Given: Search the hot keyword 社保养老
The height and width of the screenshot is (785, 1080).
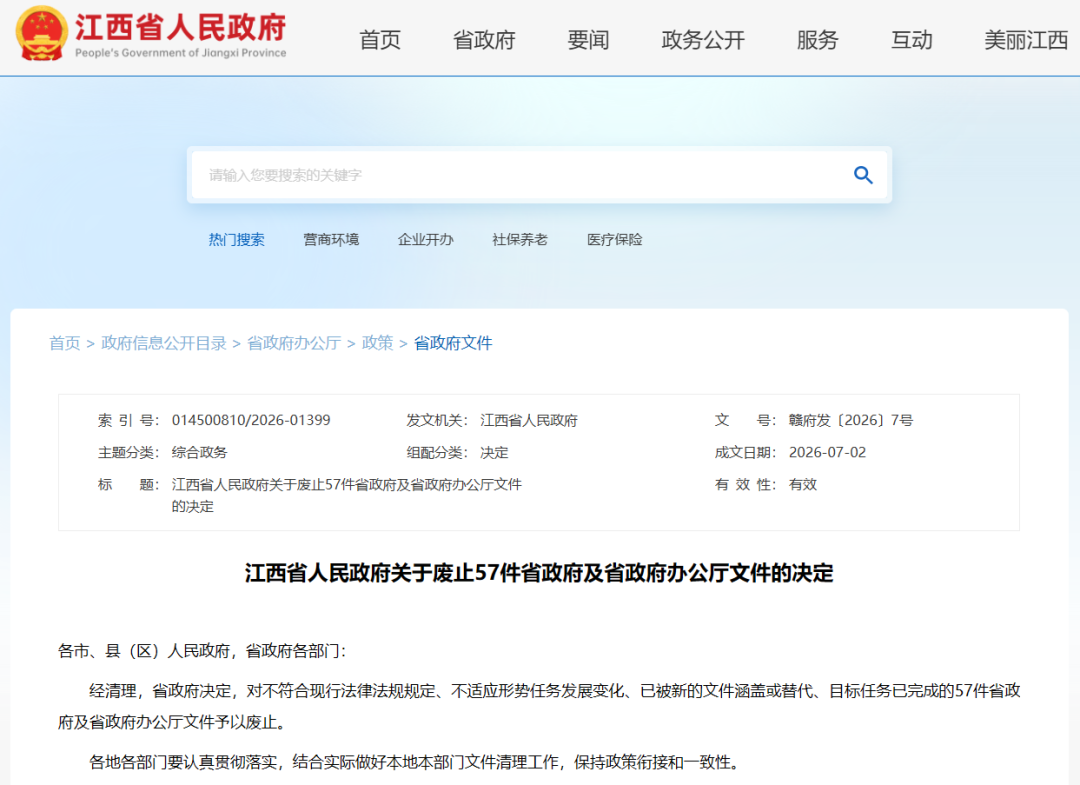Looking at the screenshot, I should pos(520,240).
